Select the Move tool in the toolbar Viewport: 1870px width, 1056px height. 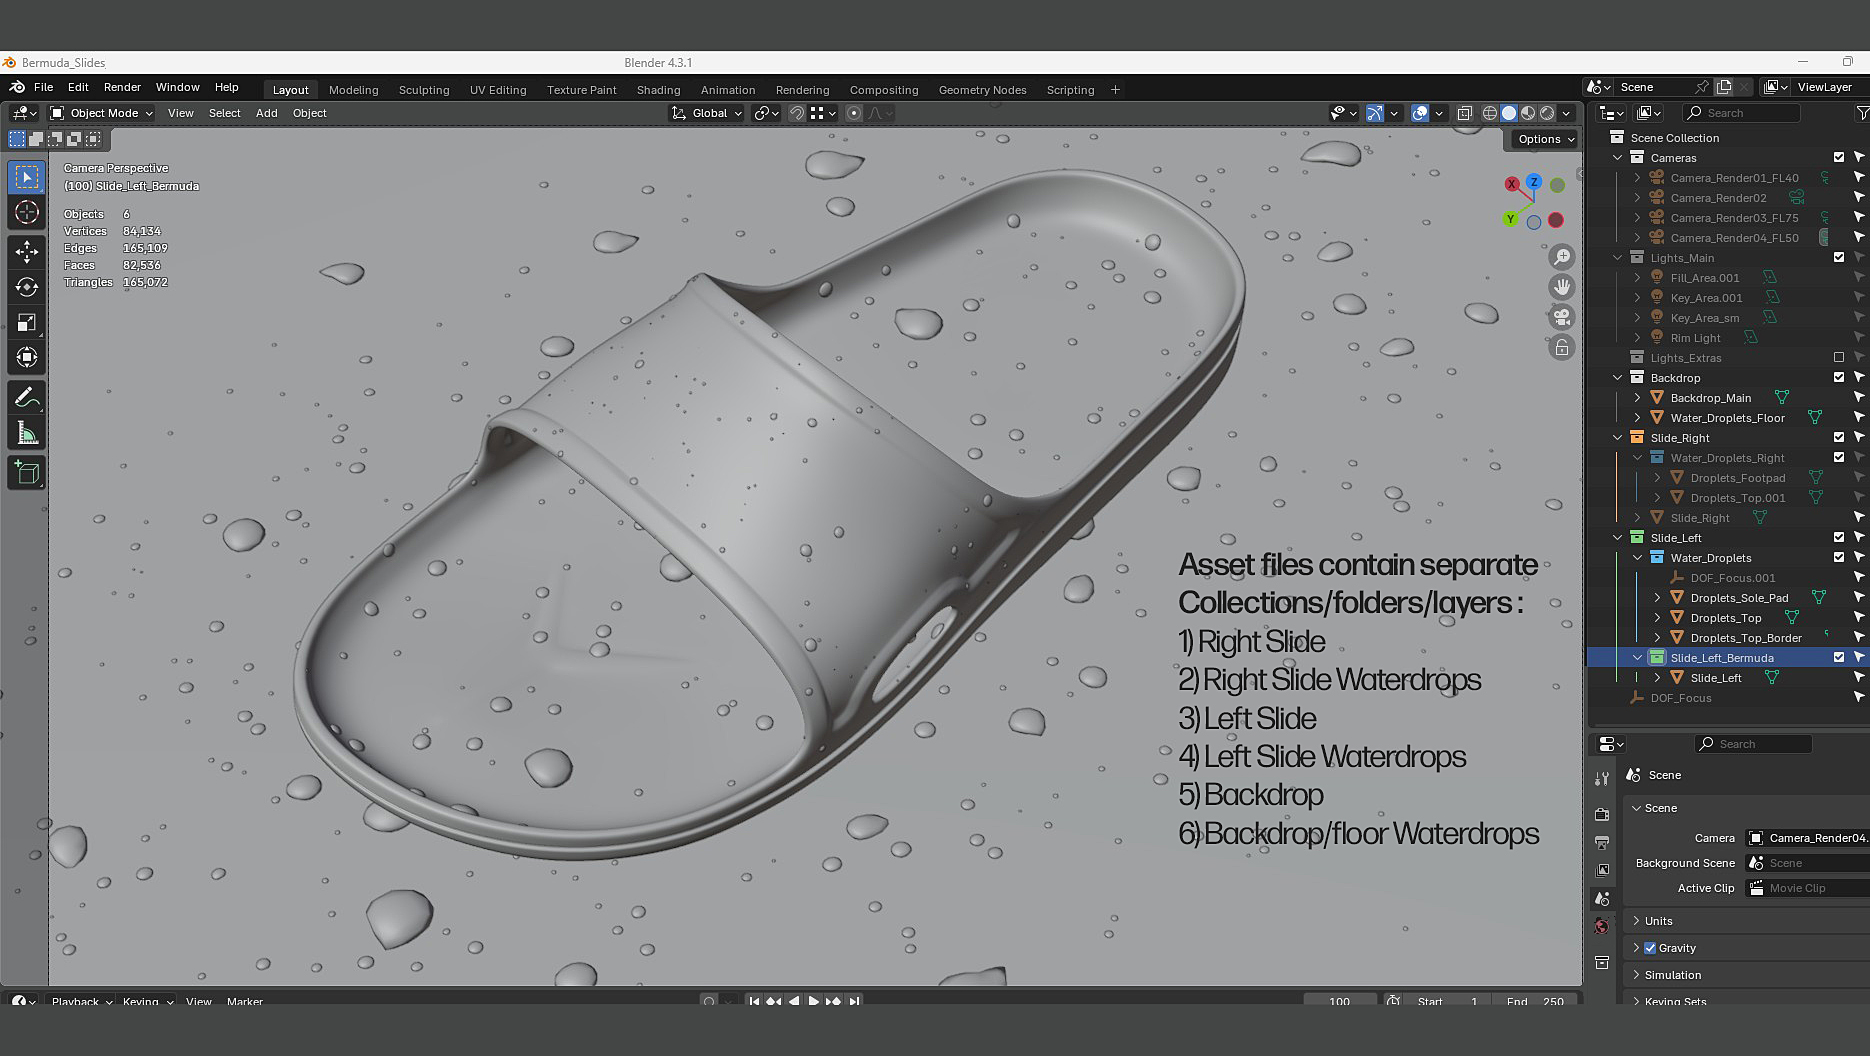tap(27, 252)
